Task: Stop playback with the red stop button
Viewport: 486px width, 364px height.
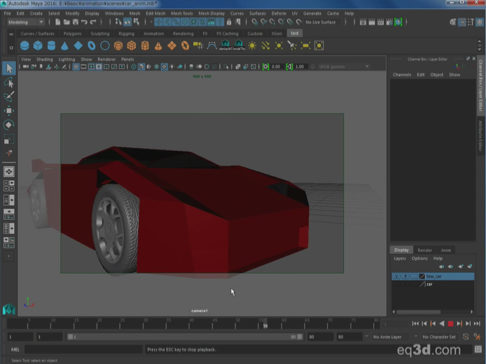Action: click(450, 324)
